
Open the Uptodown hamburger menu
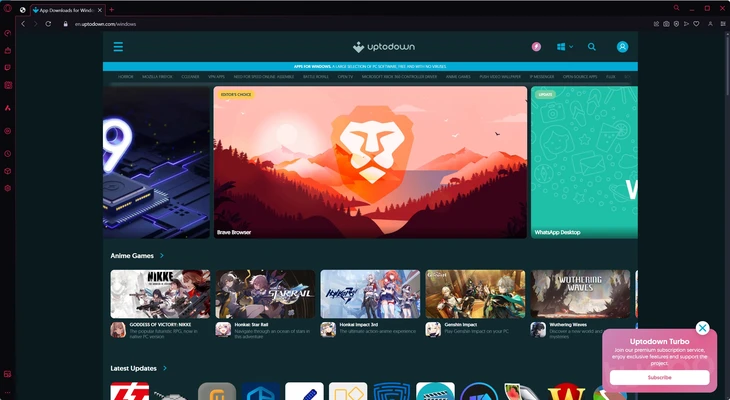(x=118, y=47)
